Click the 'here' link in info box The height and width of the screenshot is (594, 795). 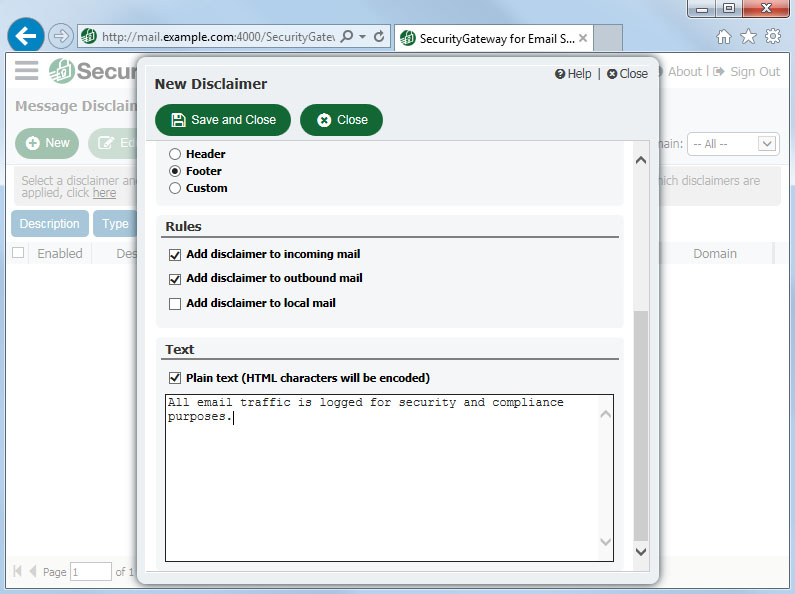[x=104, y=193]
